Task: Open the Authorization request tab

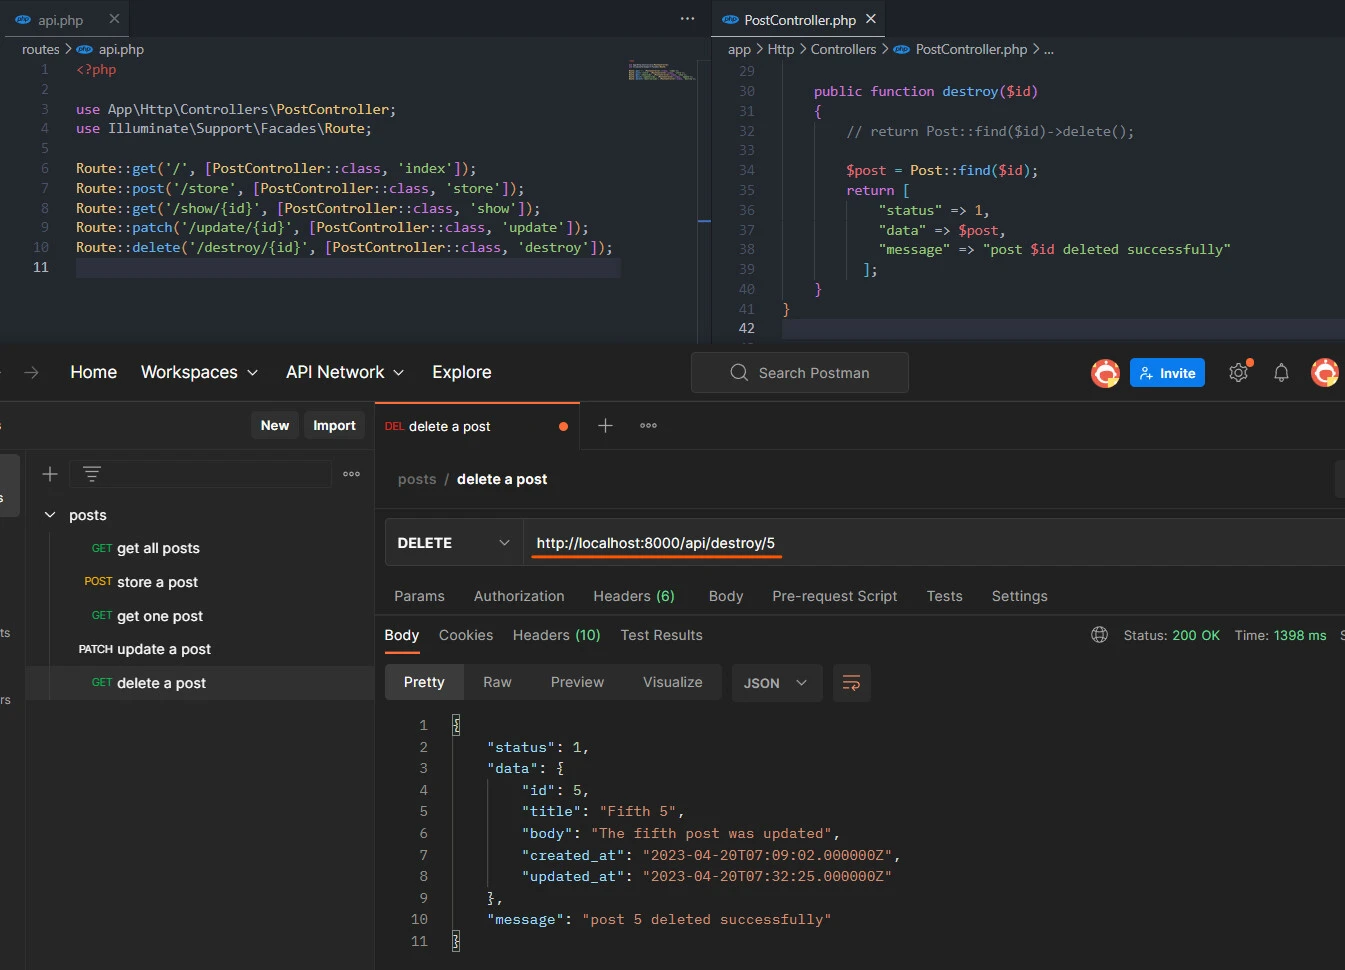Action: tap(519, 596)
